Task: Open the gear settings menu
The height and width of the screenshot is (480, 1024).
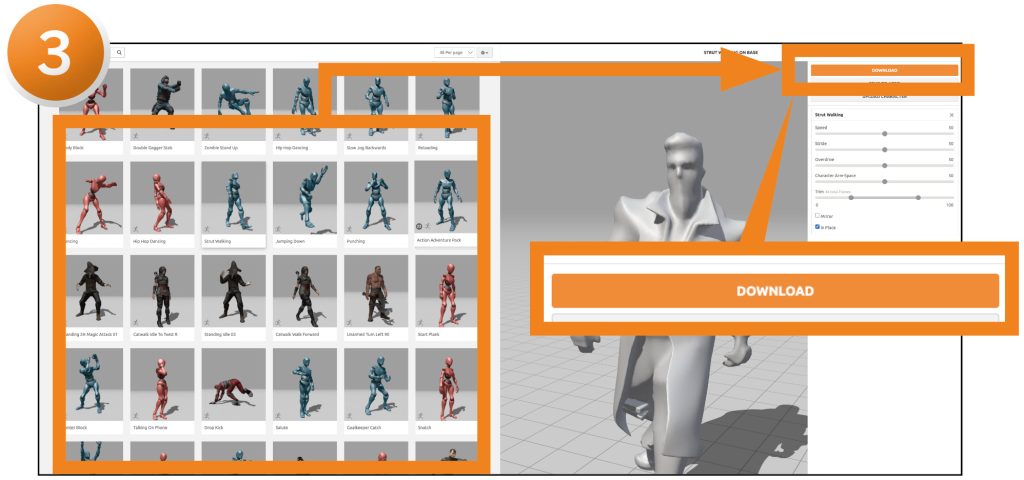Action: click(x=485, y=52)
